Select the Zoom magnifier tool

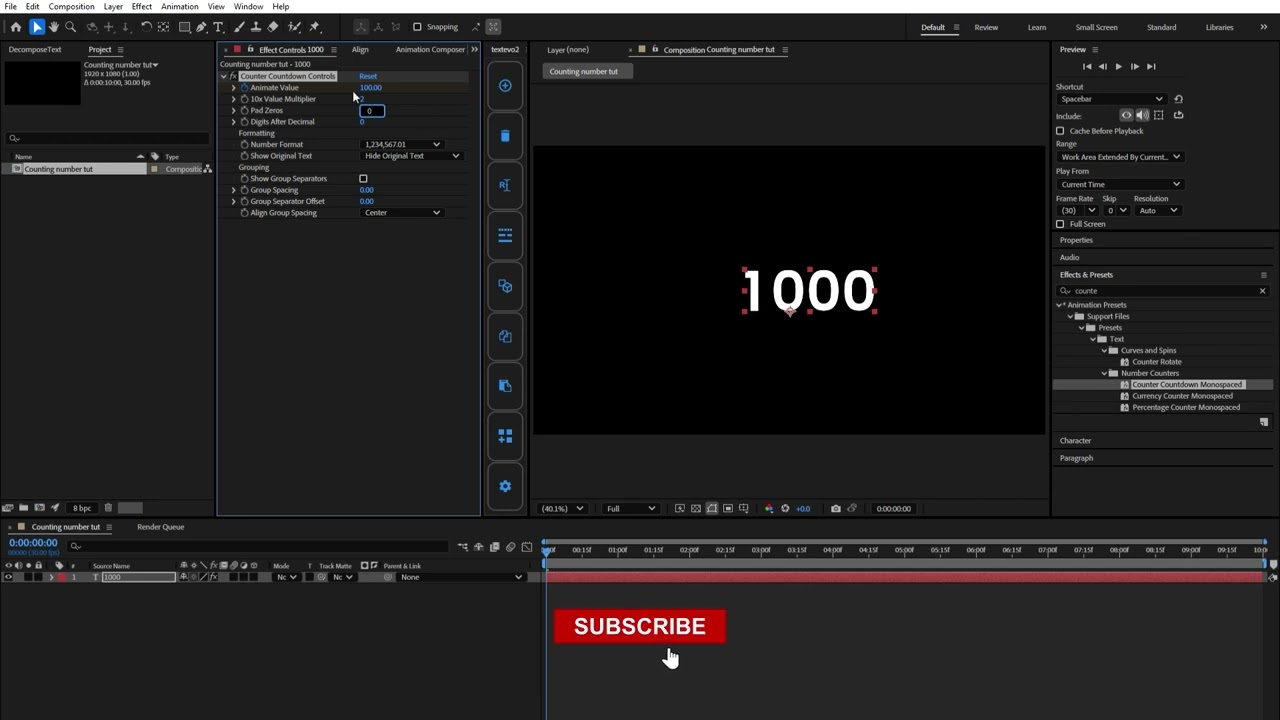tap(70, 27)
